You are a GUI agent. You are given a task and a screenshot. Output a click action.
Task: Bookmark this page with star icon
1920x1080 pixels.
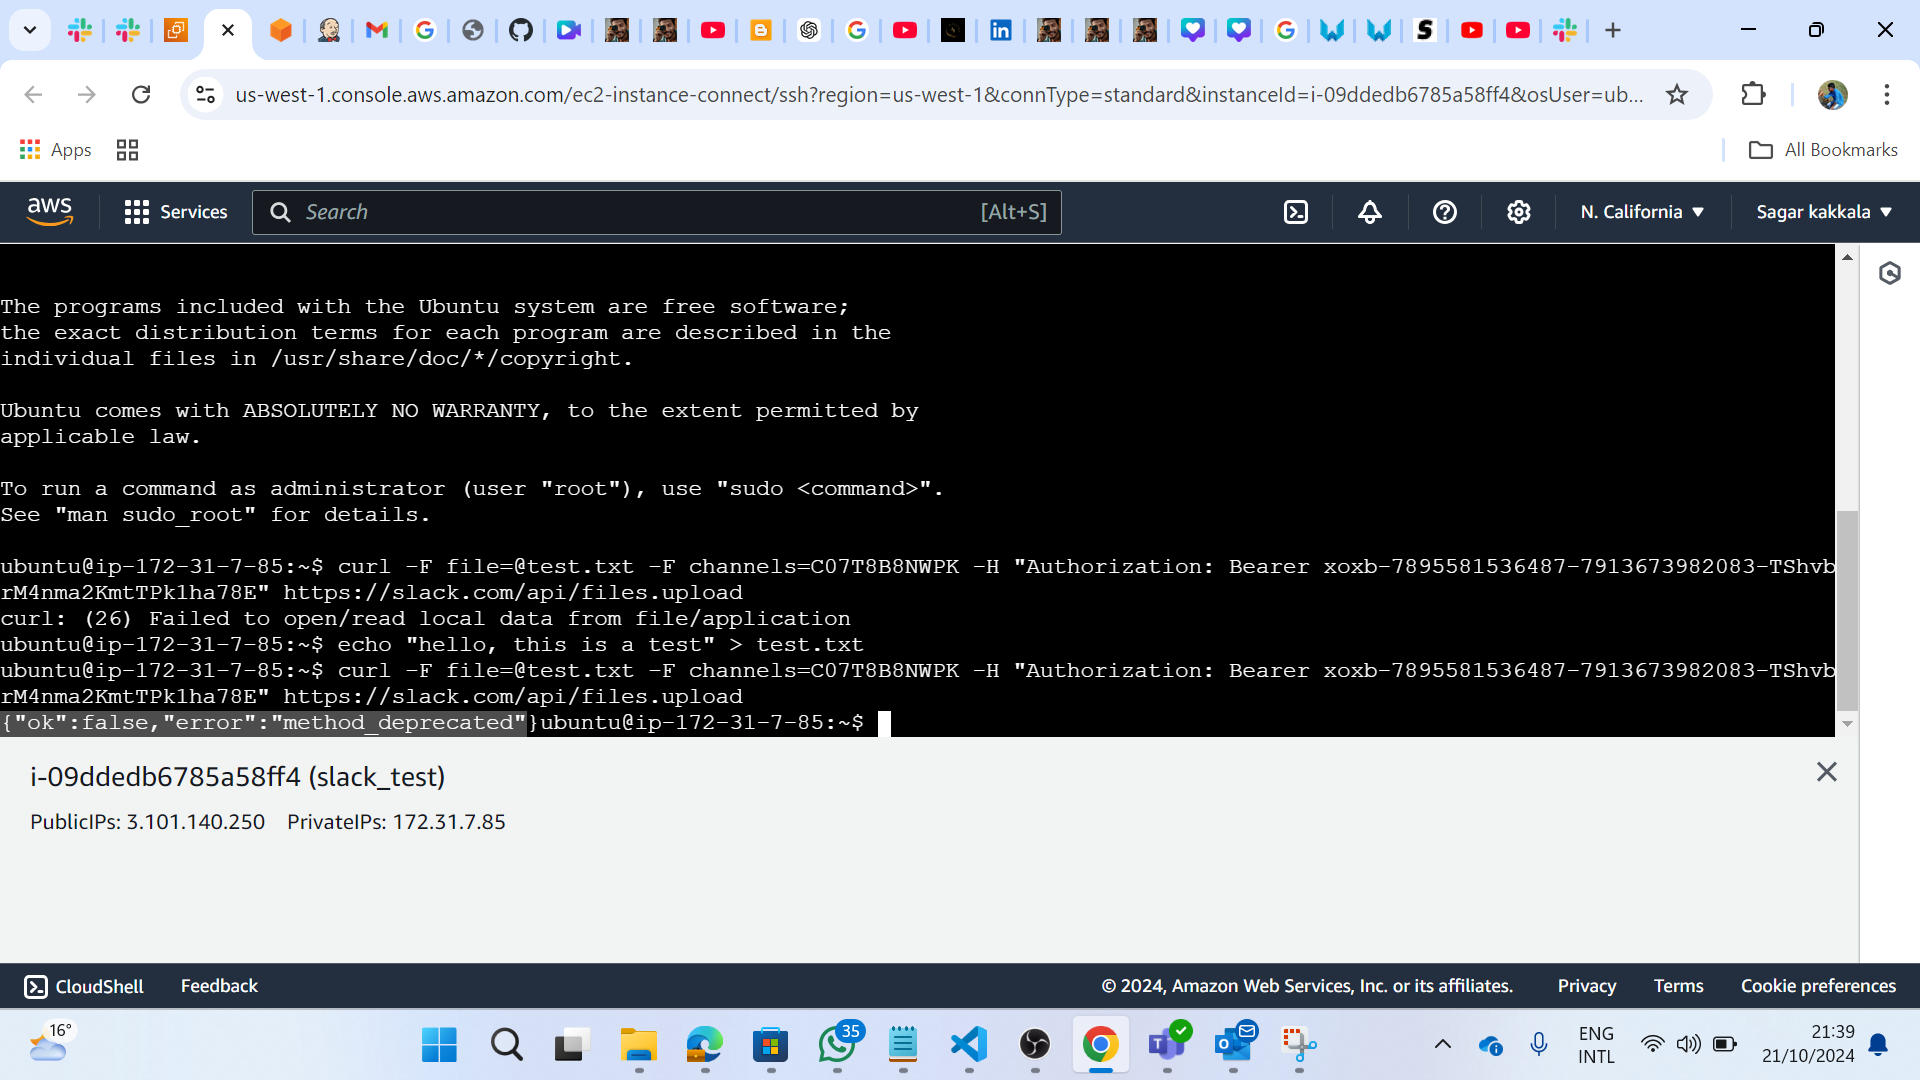[1677, 95]
